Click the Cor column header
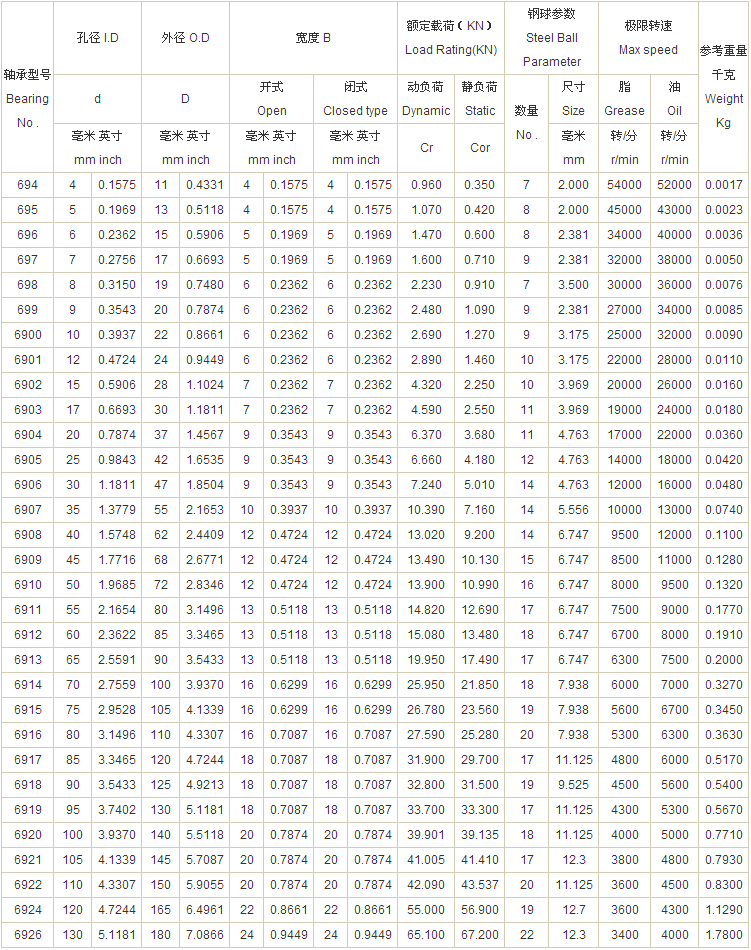This screenshot has height=950, width=751. tap(480, 148)
